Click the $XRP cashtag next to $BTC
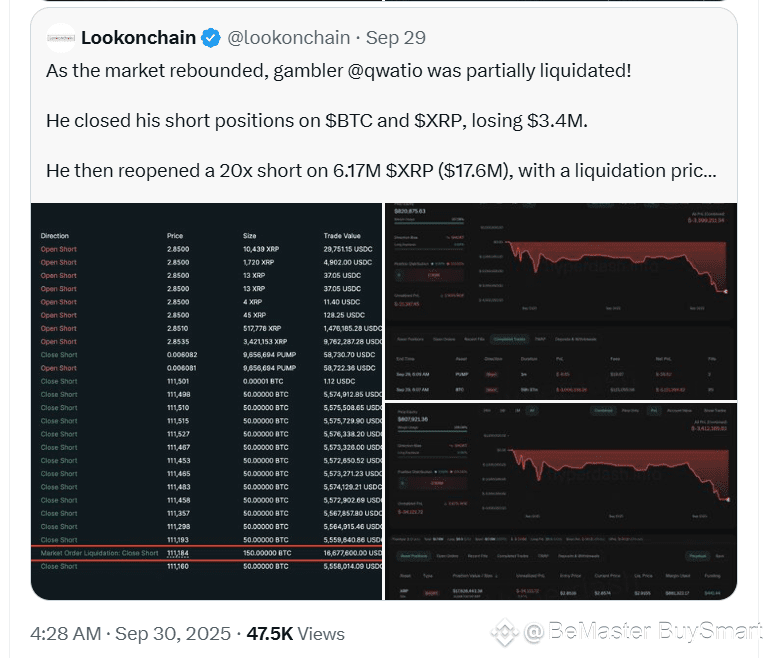This screenshot has width=770, height=658. [440, 121]
